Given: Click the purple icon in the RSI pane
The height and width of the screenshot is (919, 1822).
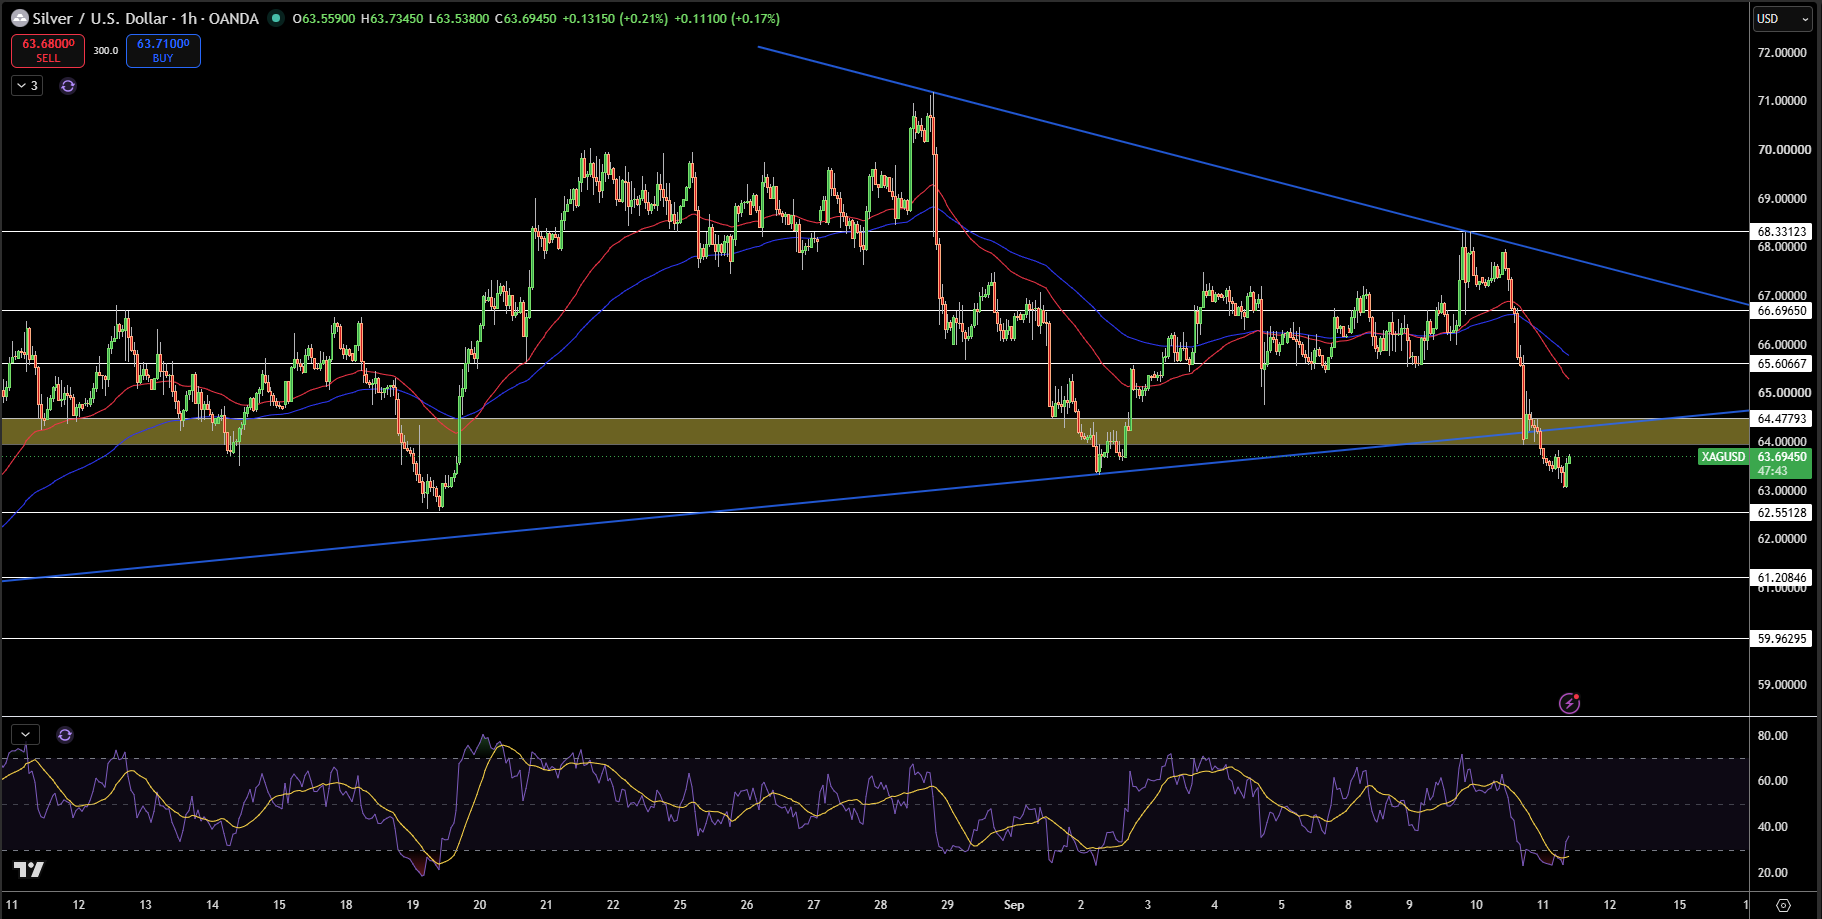Looking at the screenshot, I should point(65,735).
